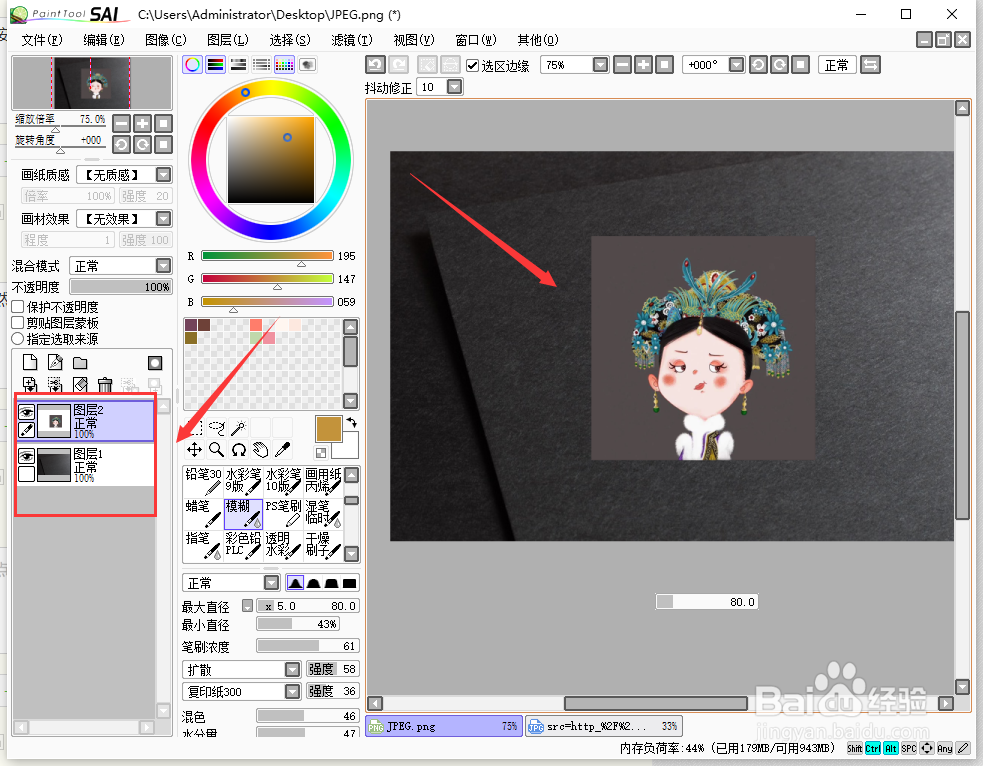Image resolution: width=983 pixels, height=766 pixels.
Task: Open the 混合模式 blending mode dropdown
Action: click(164, 266)
